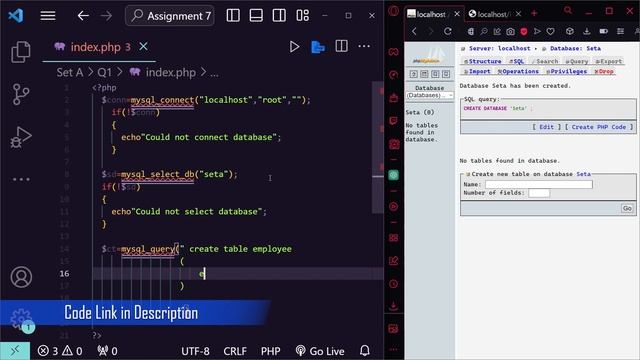Go back in VS Code navigation history
Viewport: 640px width, 360px height.
tap(83, 16)
